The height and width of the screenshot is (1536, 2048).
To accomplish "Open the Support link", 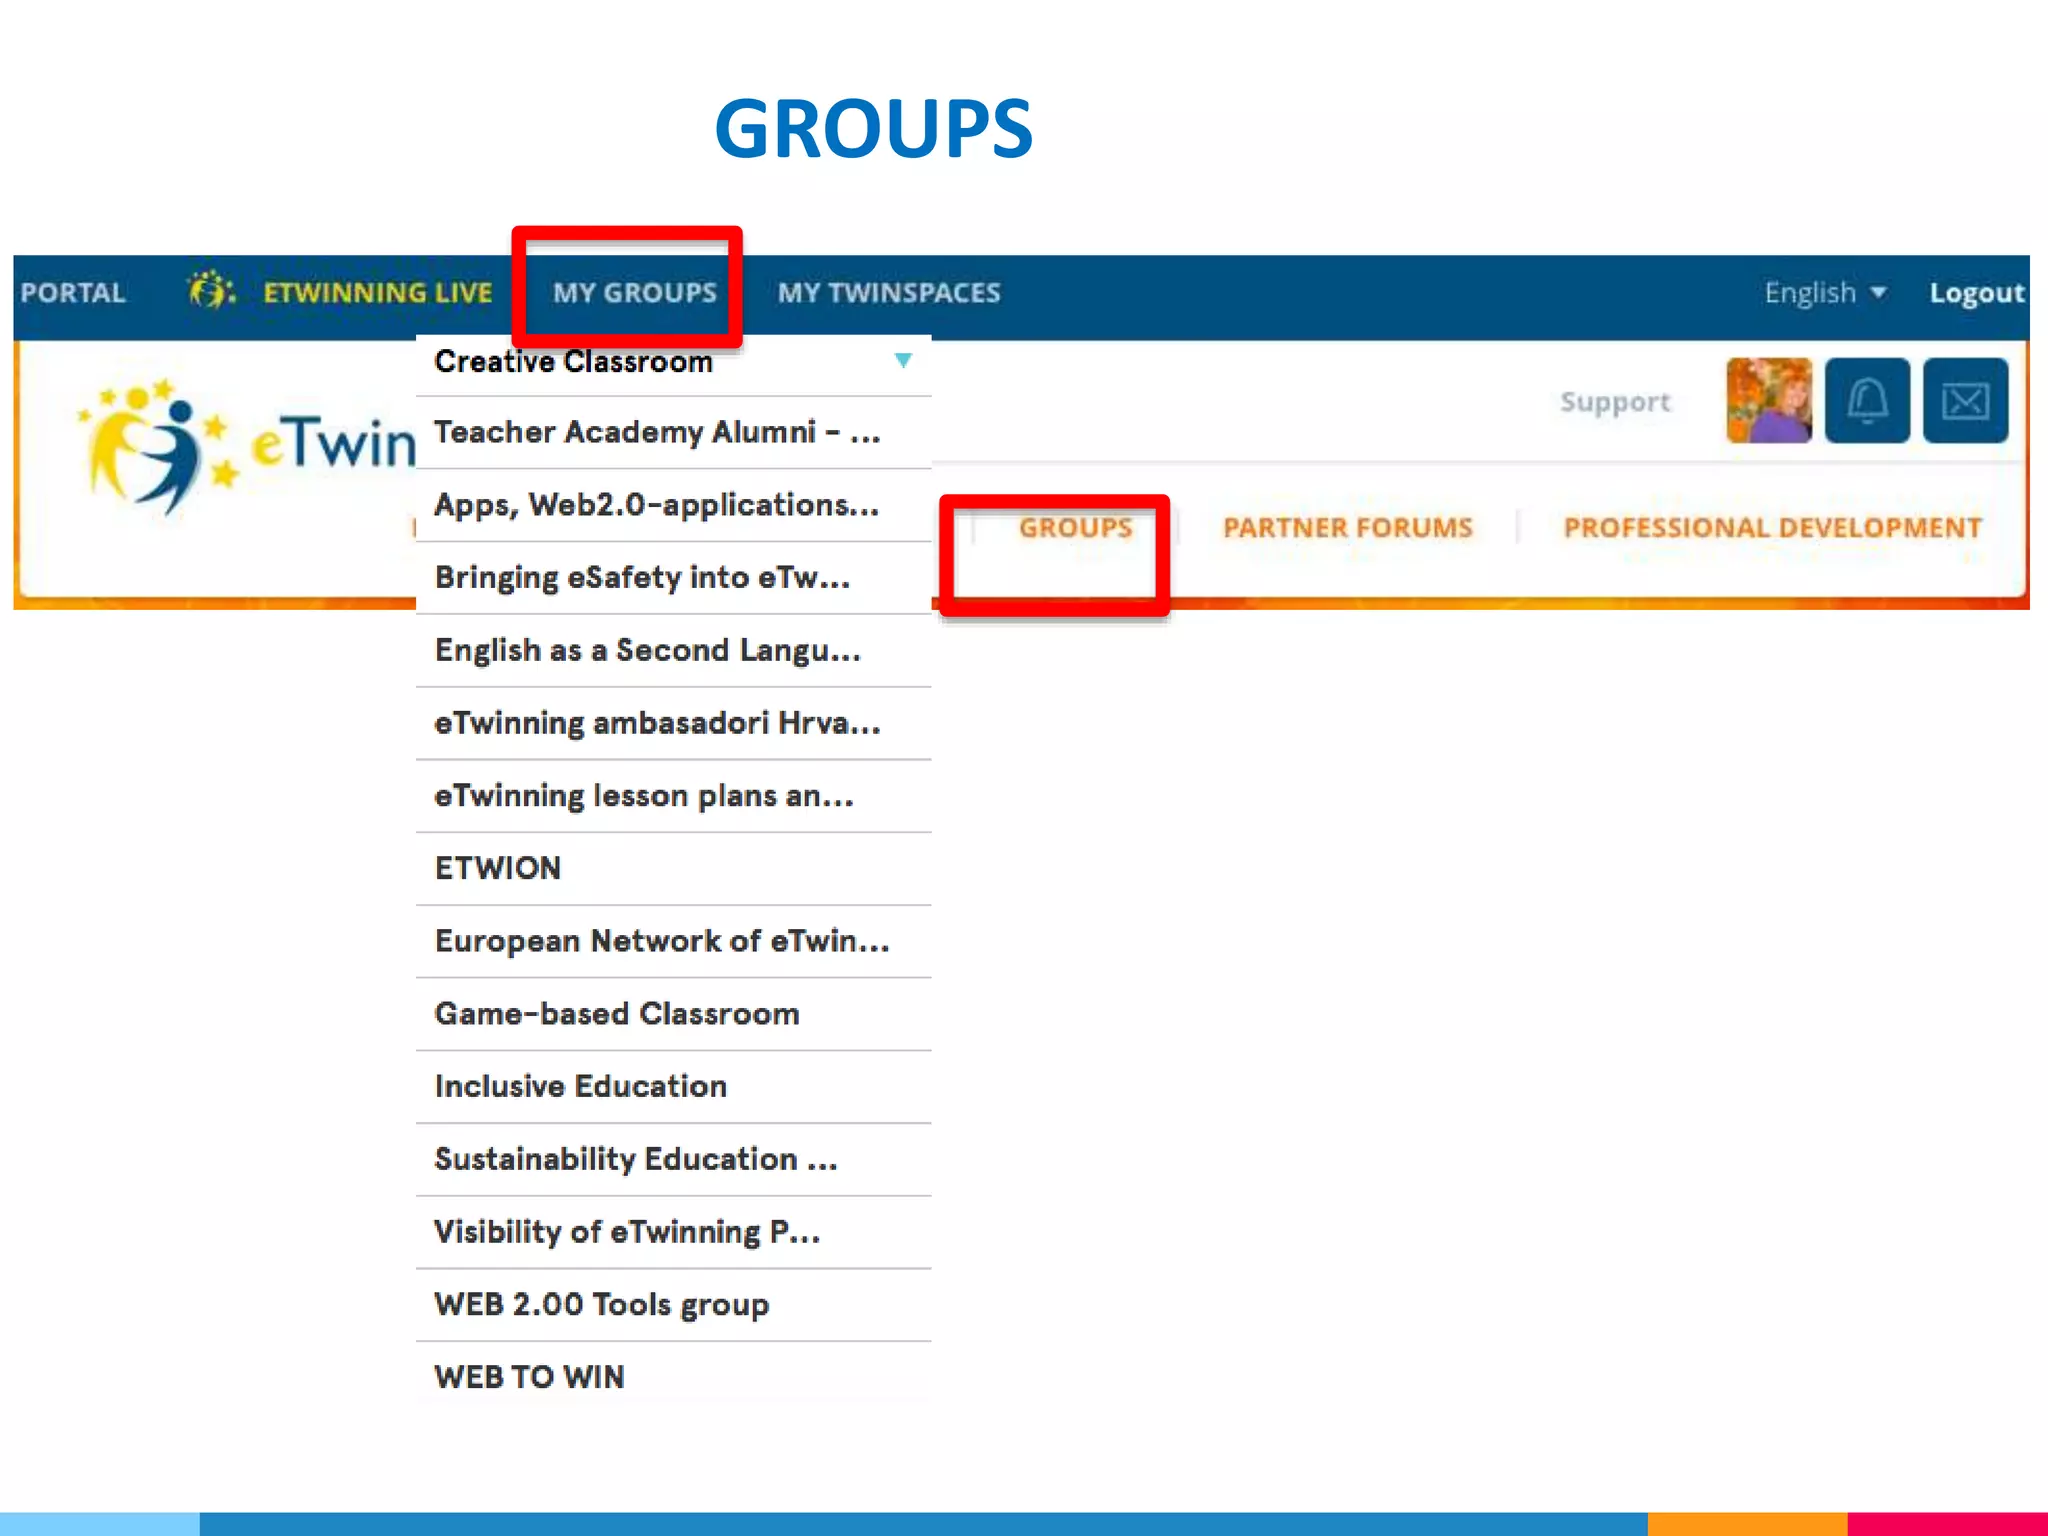I will pos(1615,402).
